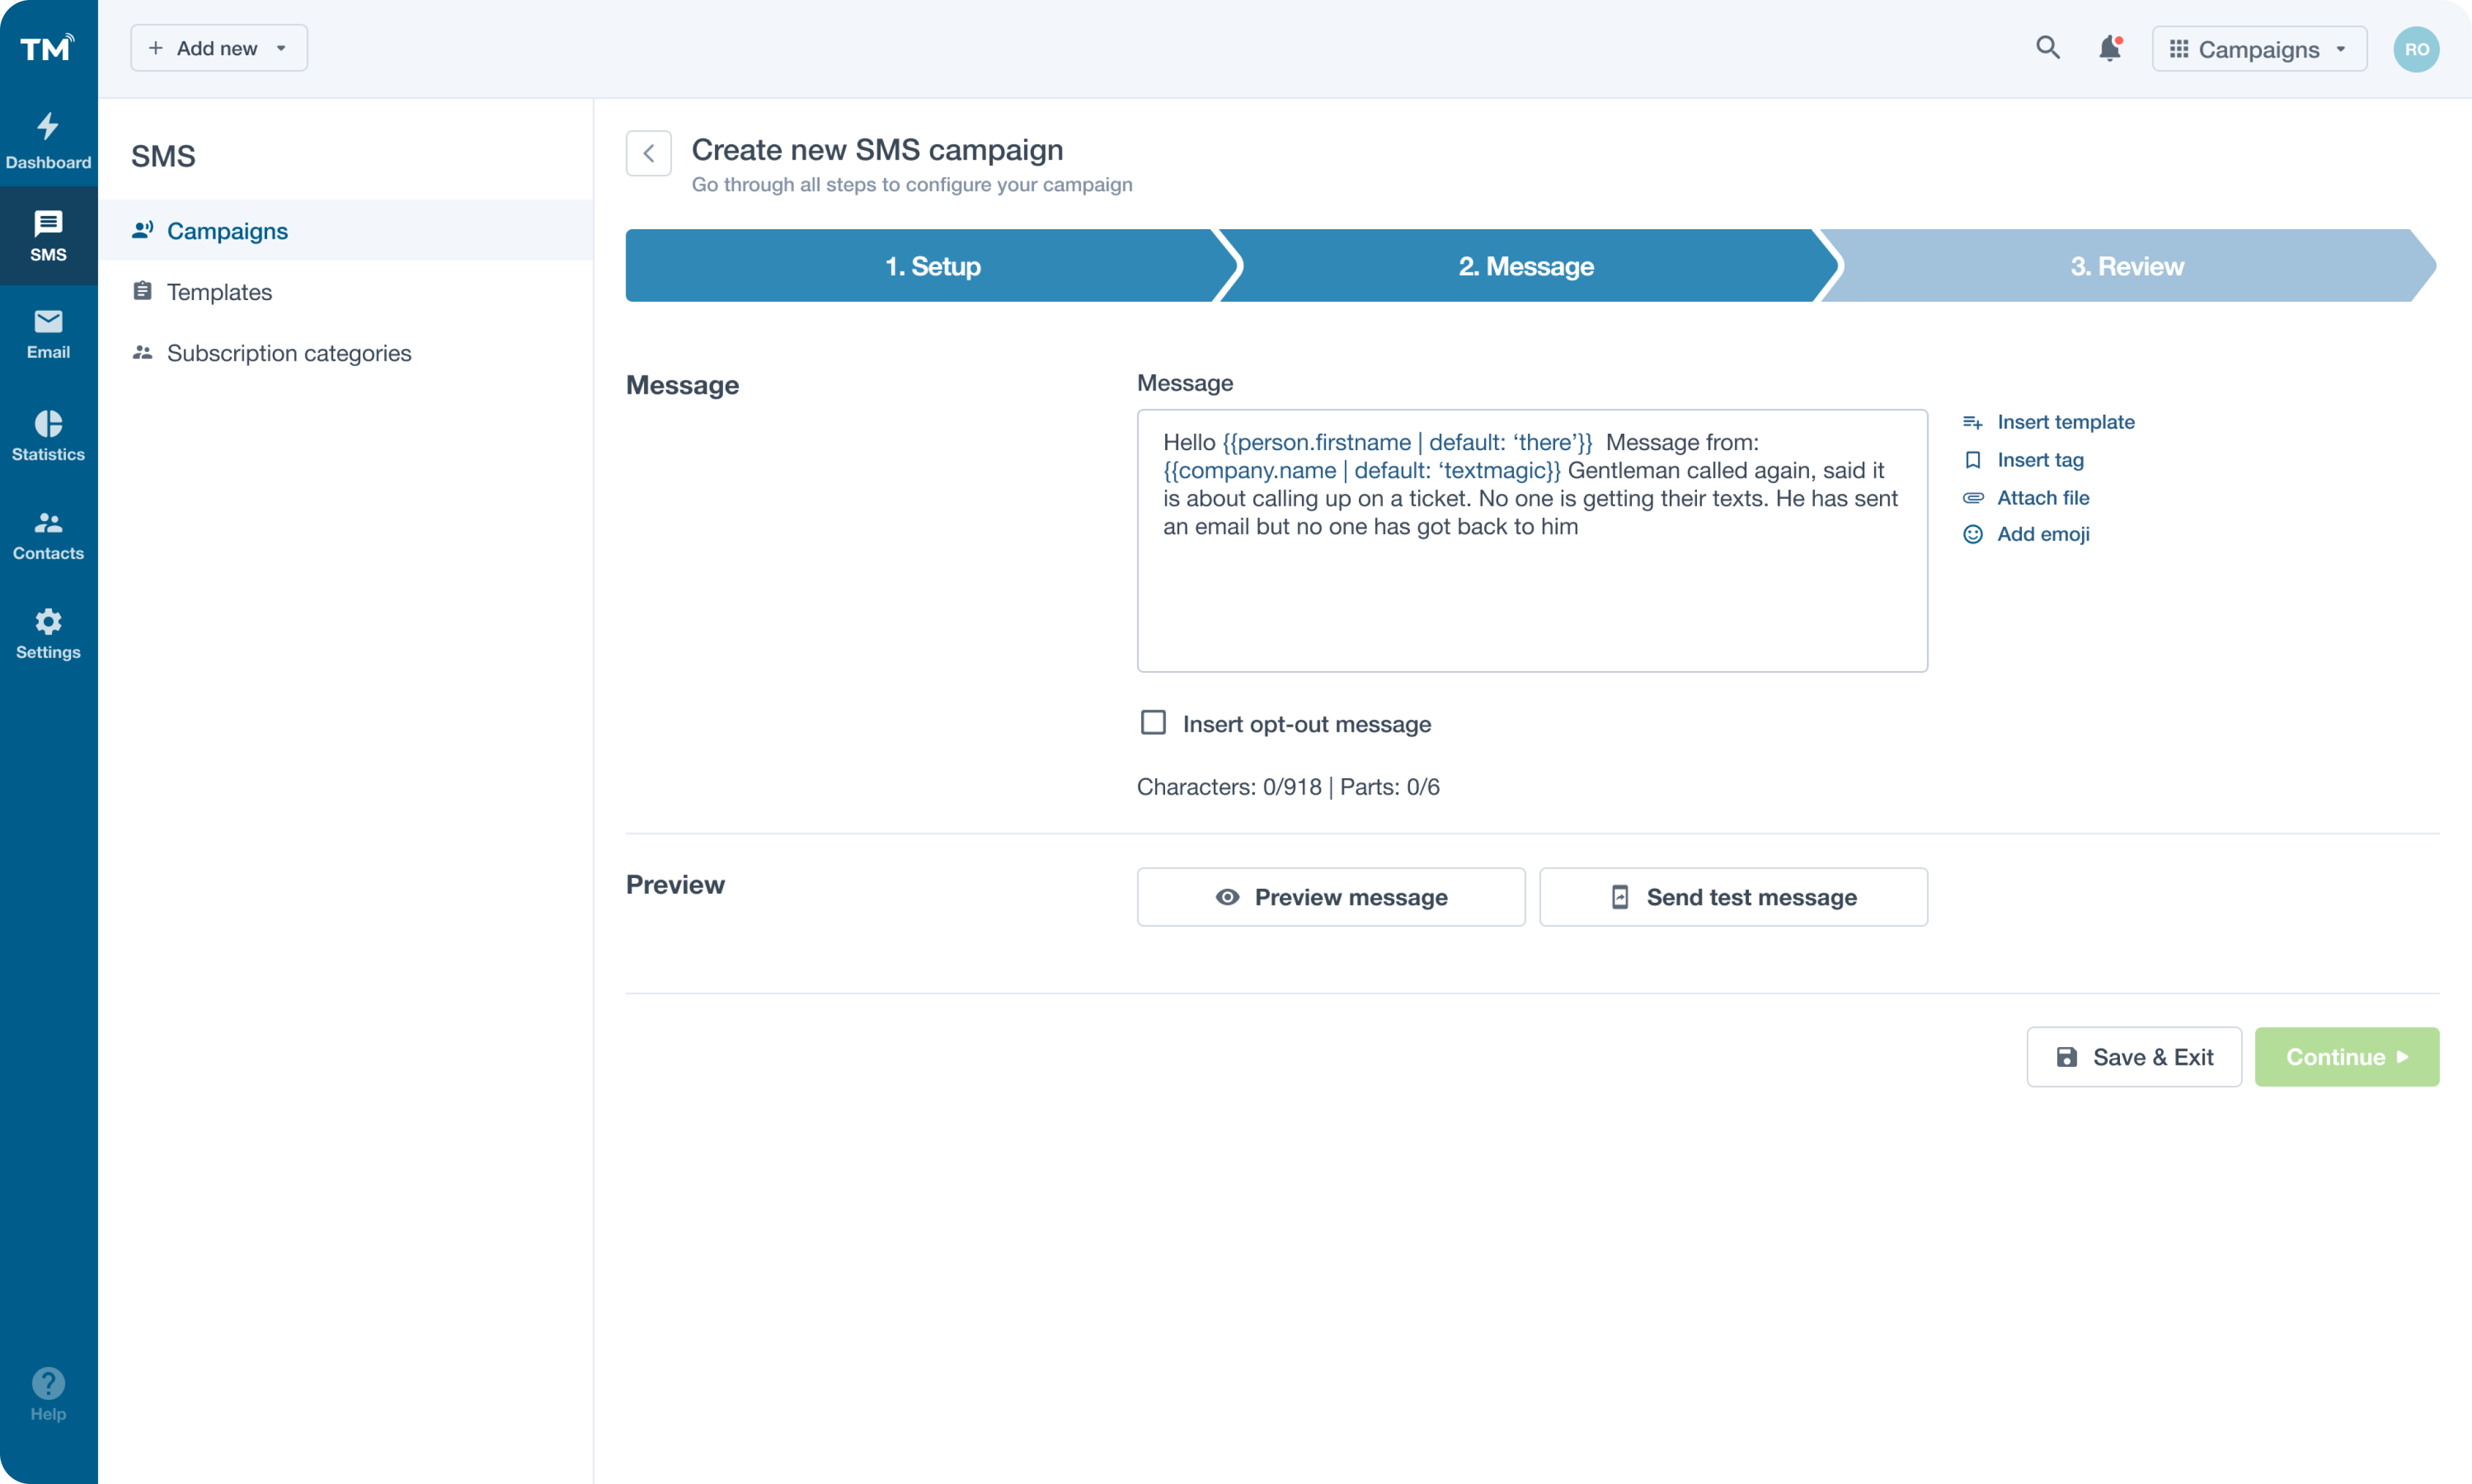Add an emoji to the message
The height and width of the screenshot is (1484, 2472).
tap(2042, 534)
